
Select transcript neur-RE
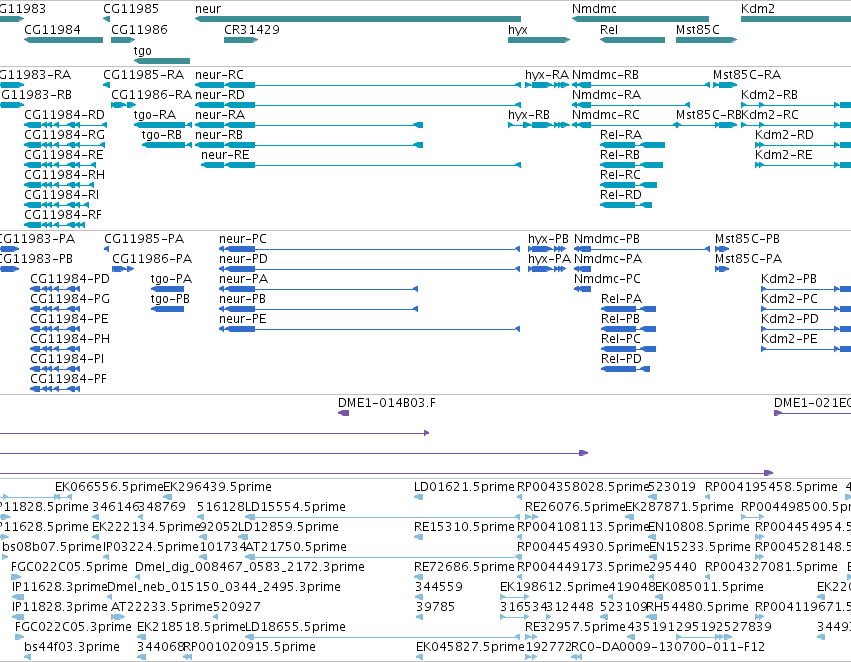tap(361, 165)
